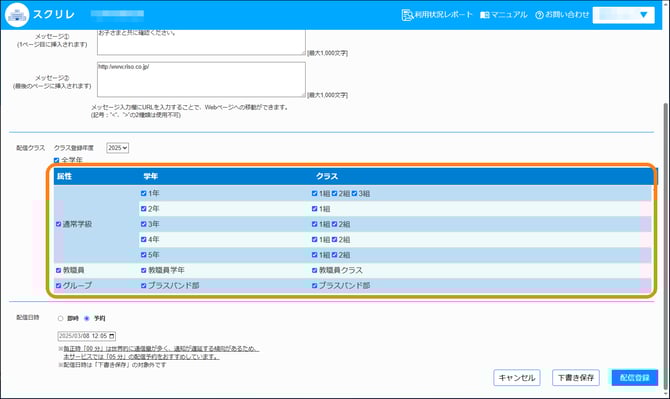Toggle the 教職員 attribute checkbox
670x399 pixels.
(59, 270)
